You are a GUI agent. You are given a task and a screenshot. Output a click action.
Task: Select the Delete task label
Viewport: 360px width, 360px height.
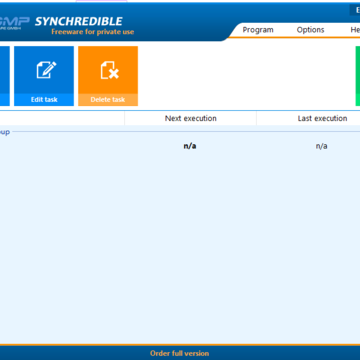108,99
